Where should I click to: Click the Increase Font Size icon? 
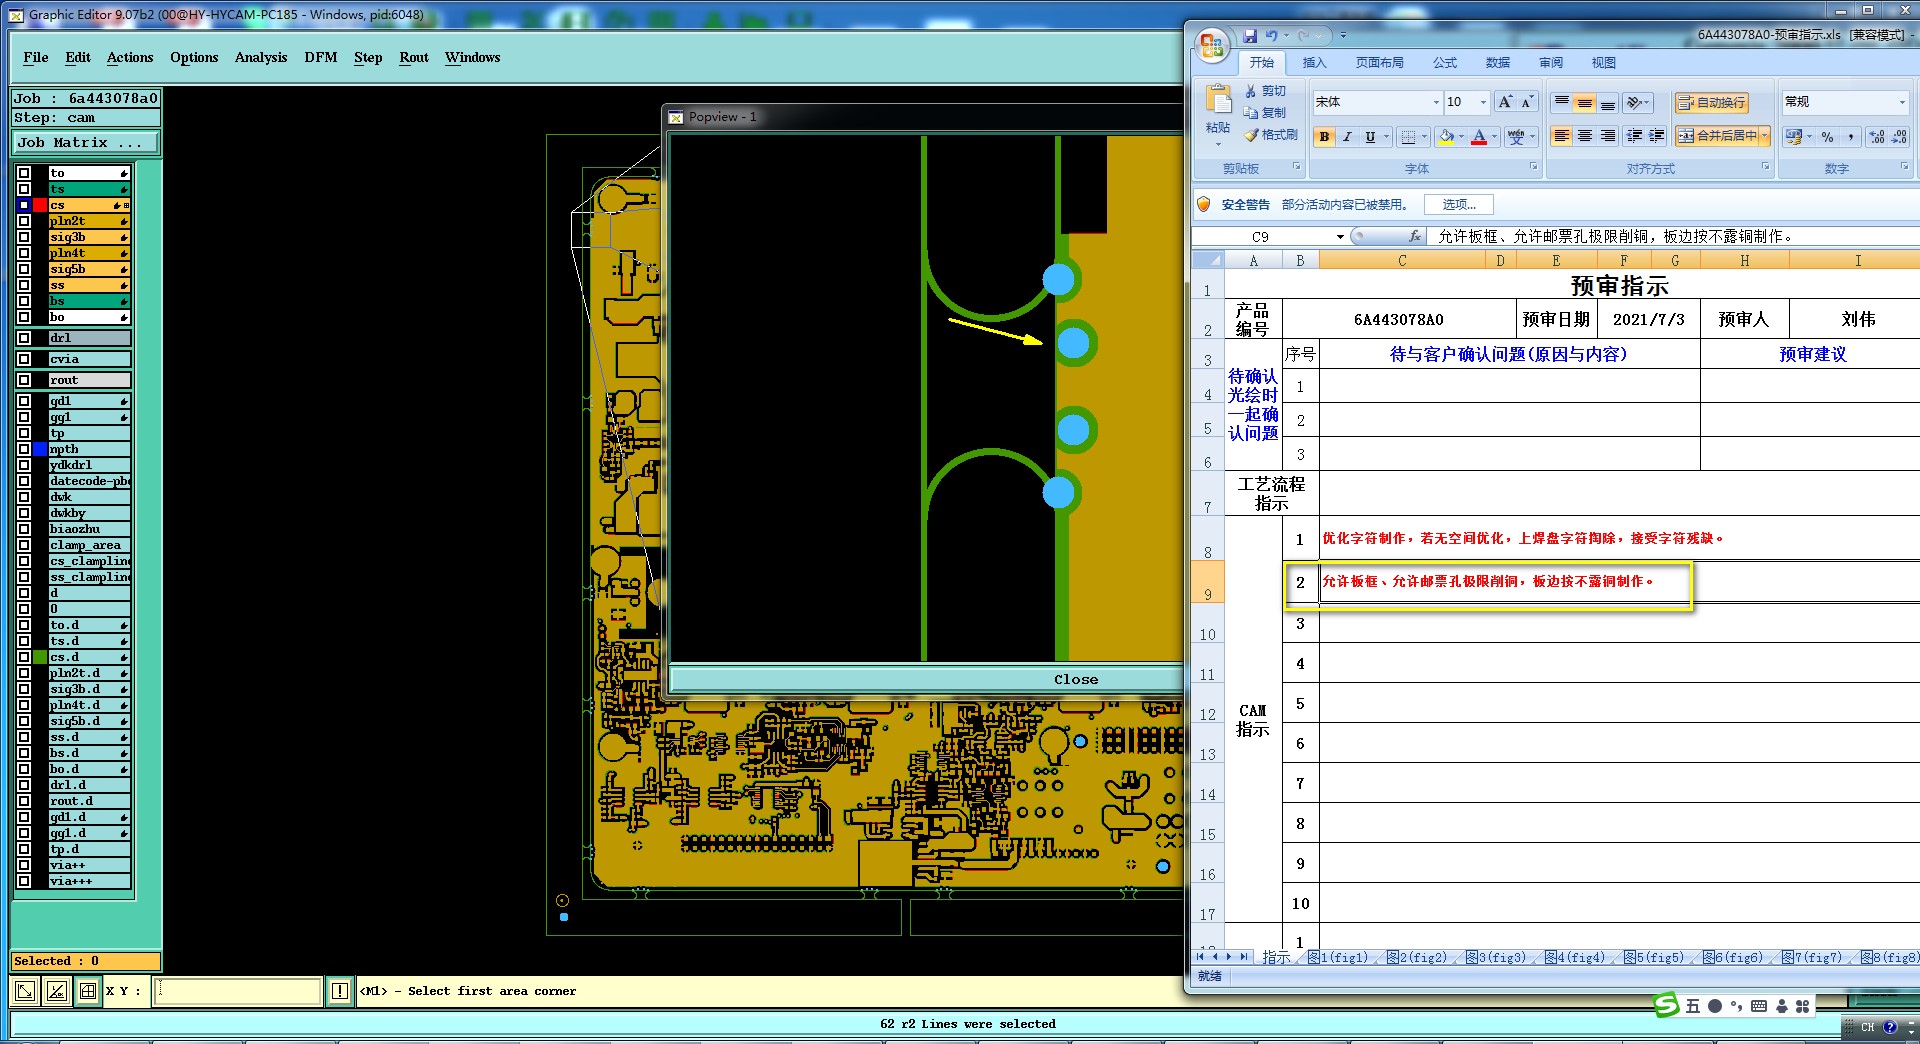[1505, 102]
